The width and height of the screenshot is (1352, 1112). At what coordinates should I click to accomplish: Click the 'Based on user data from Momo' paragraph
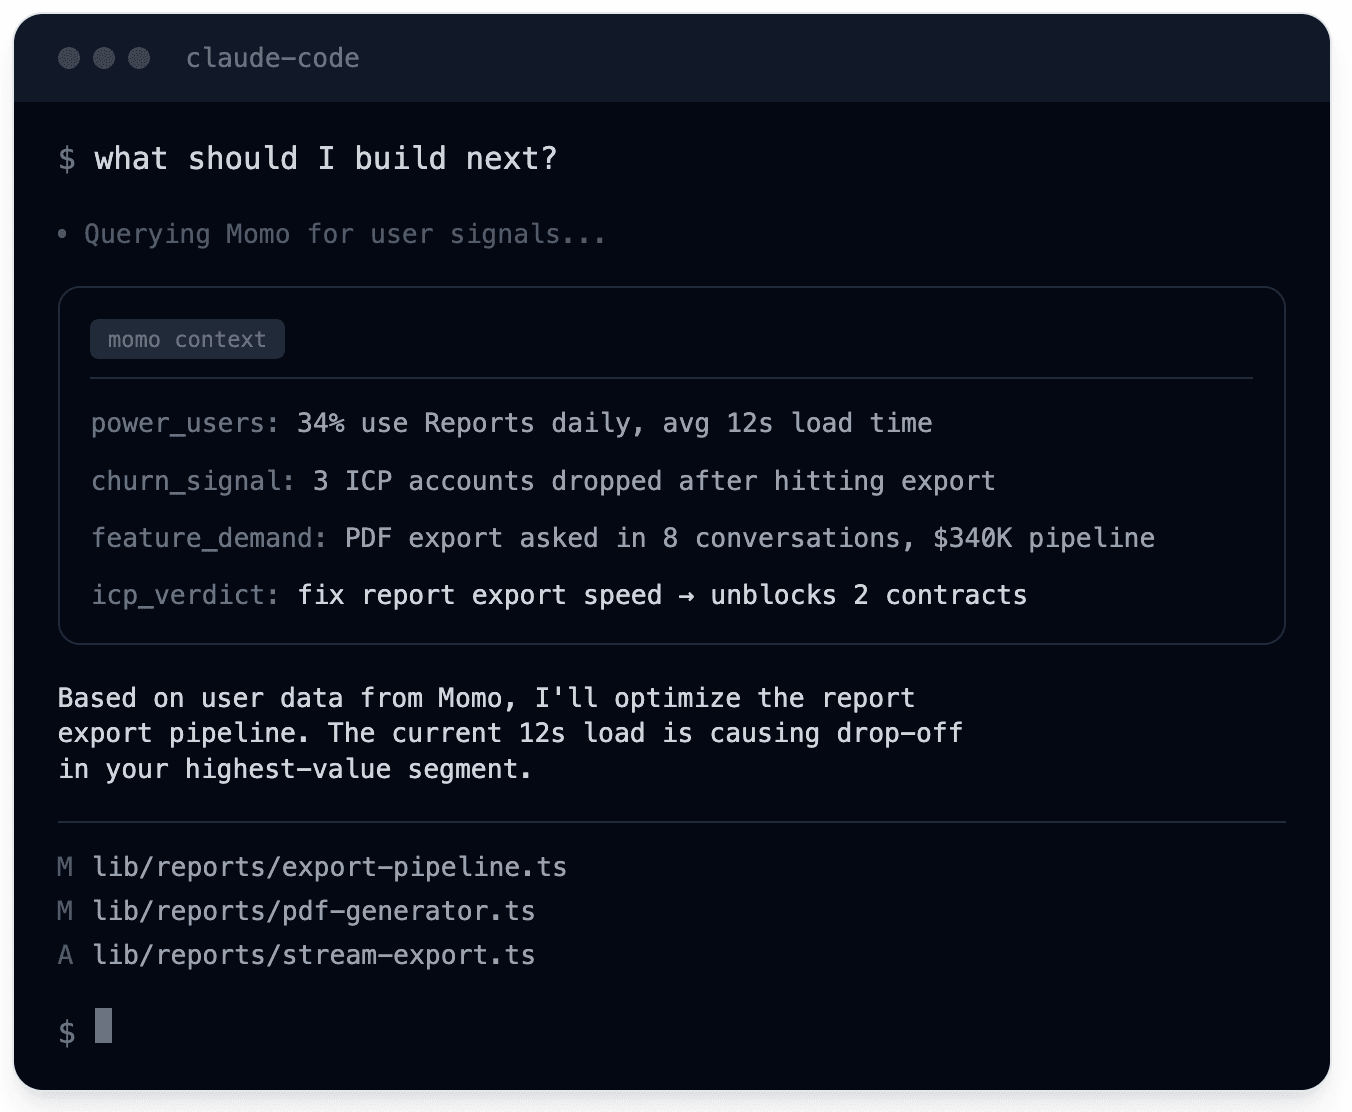[510, 733]
